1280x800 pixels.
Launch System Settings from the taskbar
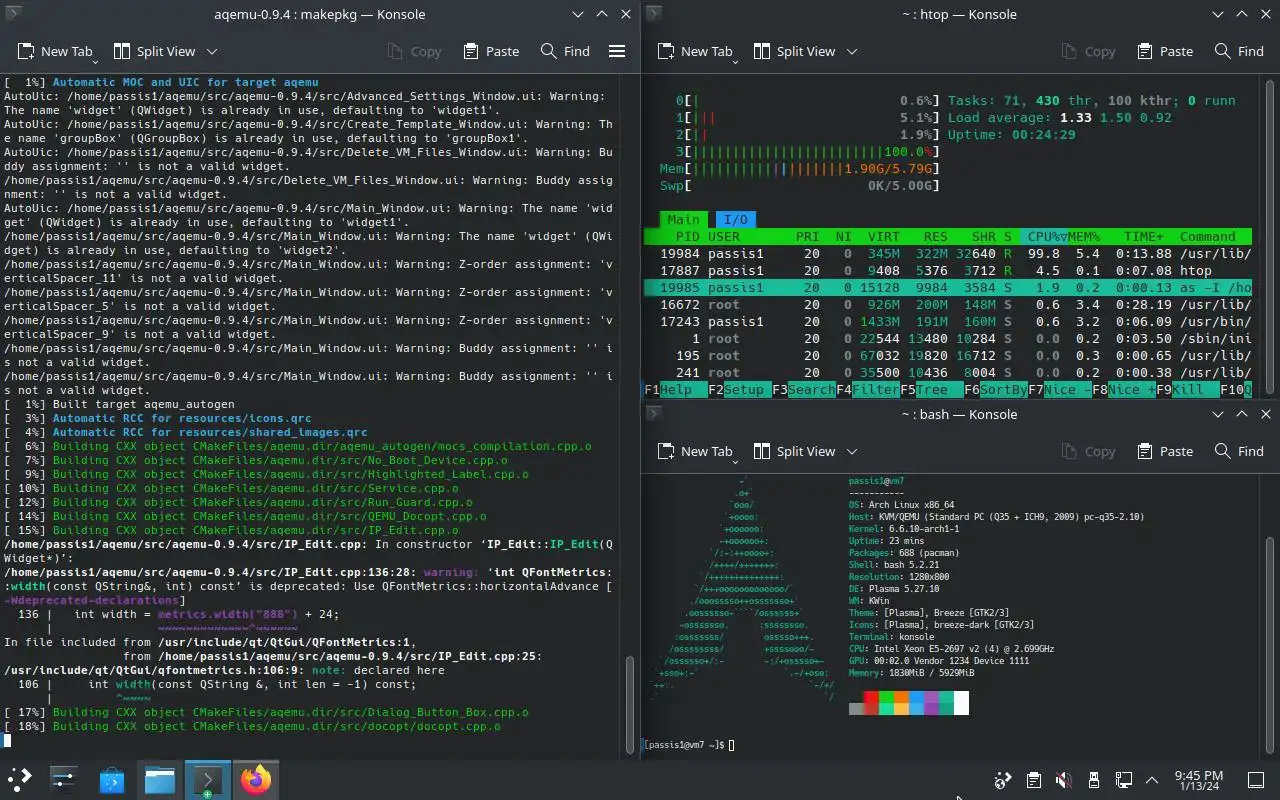(64, 779)
